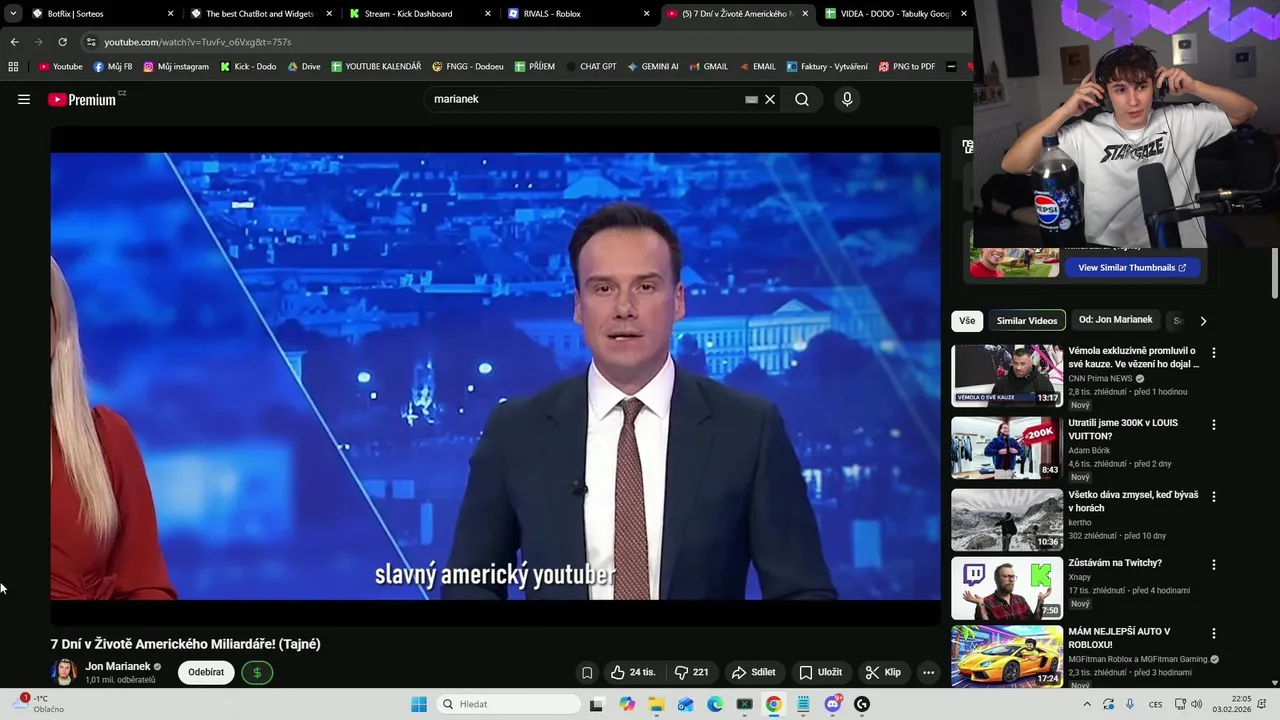The image size is (1280, 720).
Task: Open the 'Zůstávám na Twitchy?' video thumbnail
Action: (x=1007, y=589)
